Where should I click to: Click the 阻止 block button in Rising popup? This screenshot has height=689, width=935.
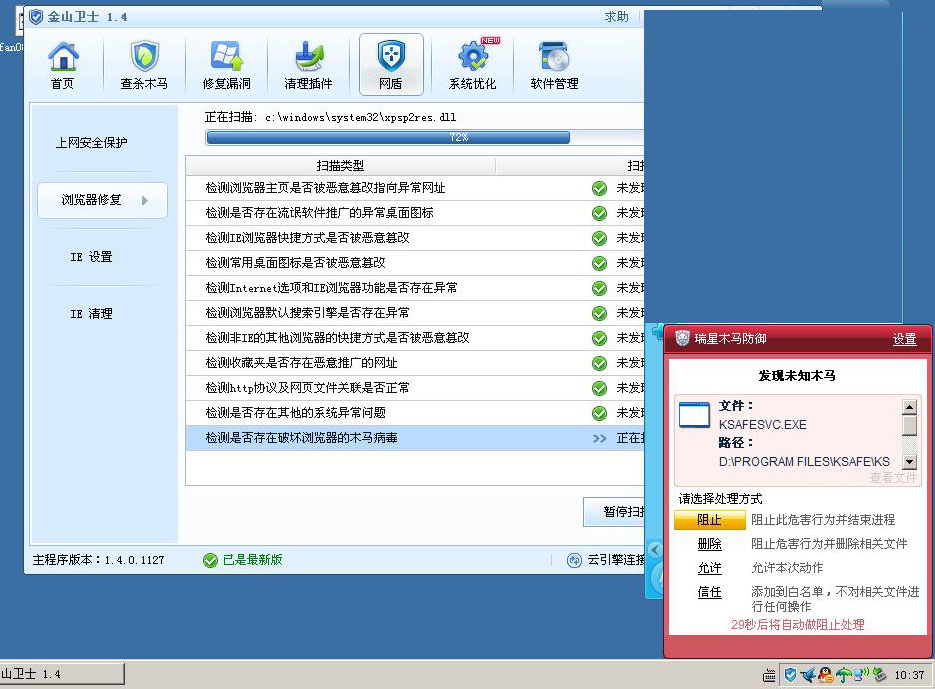[710, 520]
